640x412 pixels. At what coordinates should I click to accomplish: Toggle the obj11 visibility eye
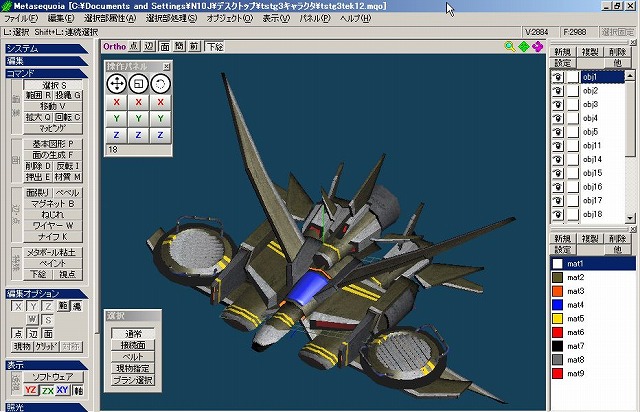pos(558,146)
